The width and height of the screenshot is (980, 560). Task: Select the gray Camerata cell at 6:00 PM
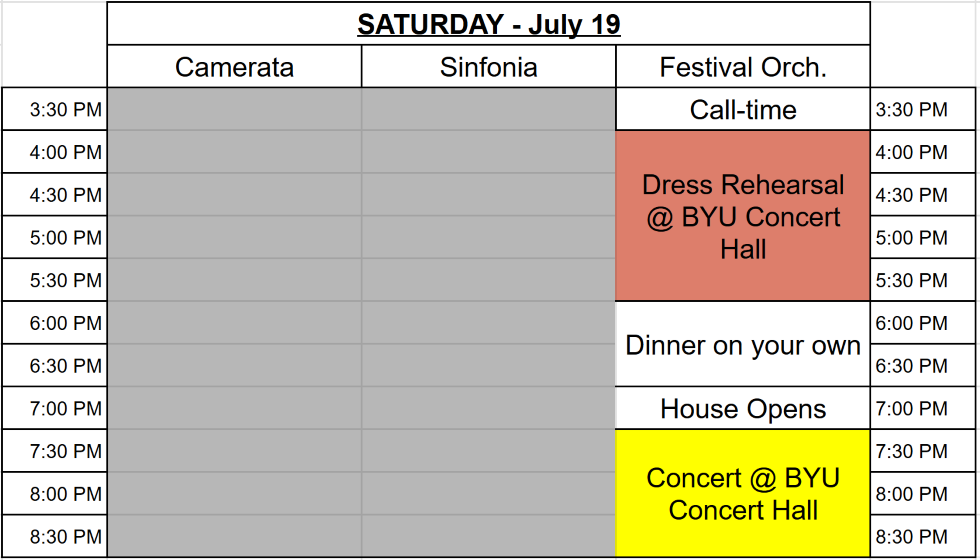pyautogui.click(x=234, y=323)
